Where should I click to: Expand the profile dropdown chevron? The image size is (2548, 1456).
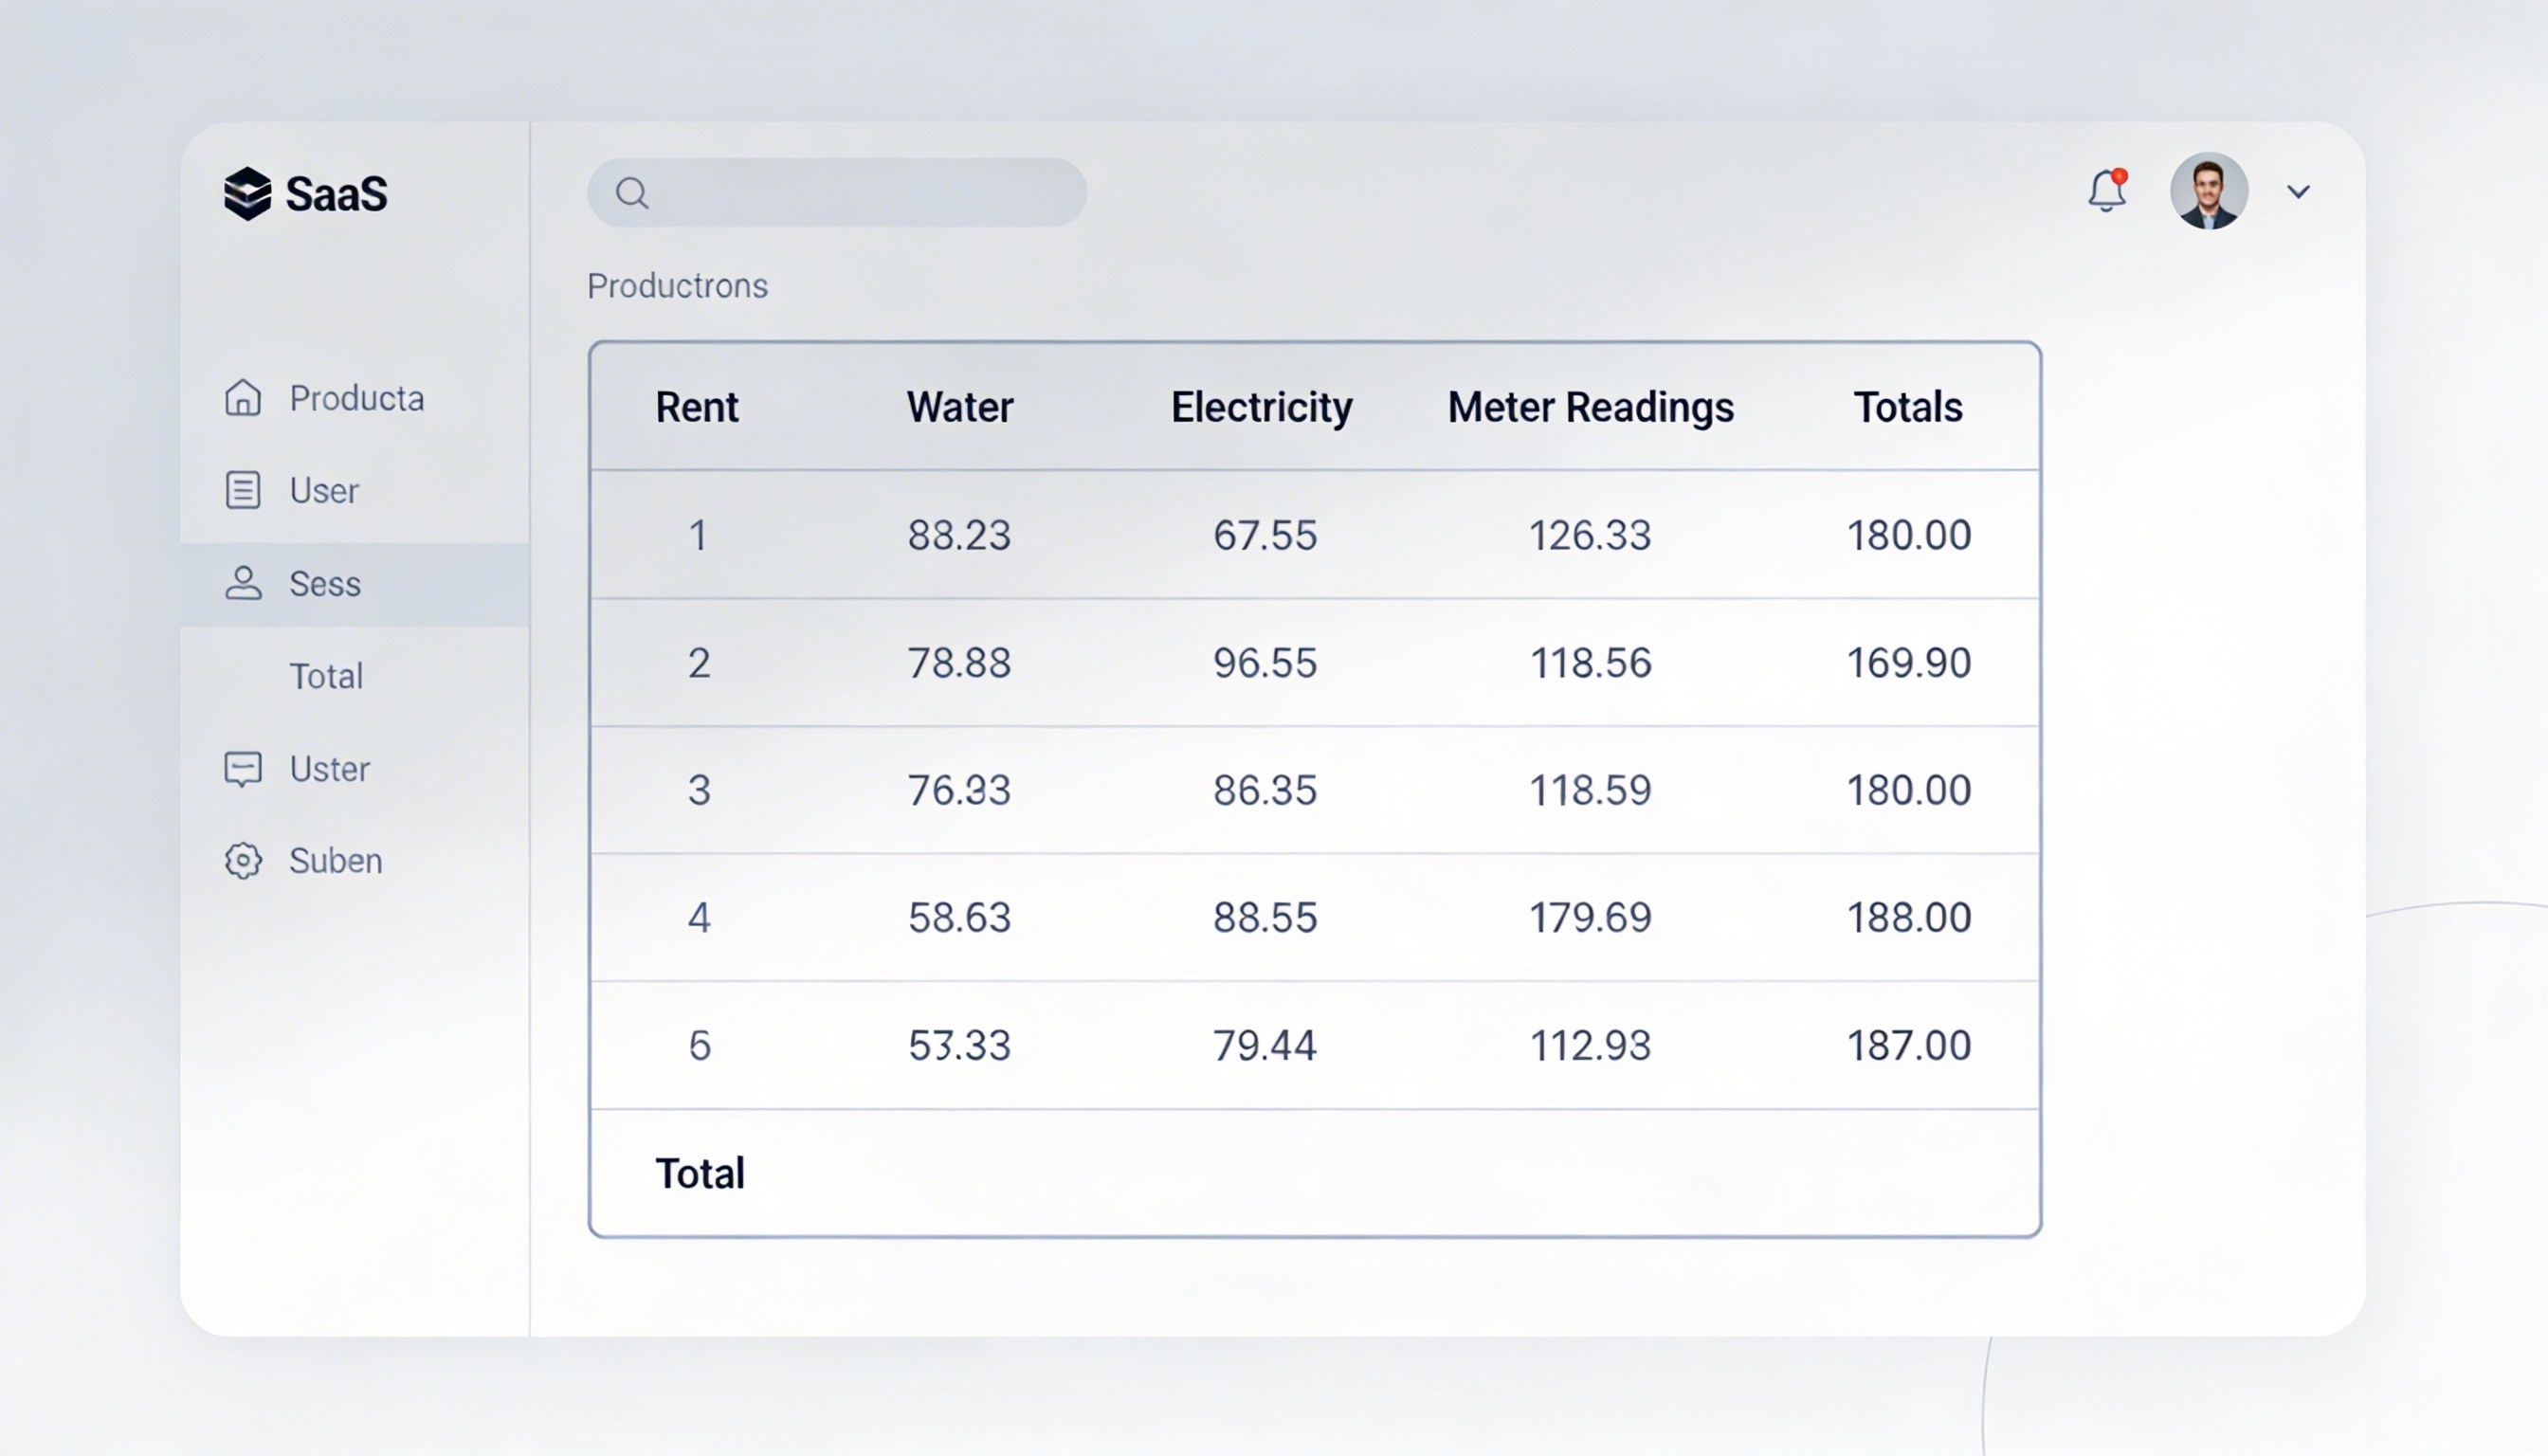[x=2298, y=192]
